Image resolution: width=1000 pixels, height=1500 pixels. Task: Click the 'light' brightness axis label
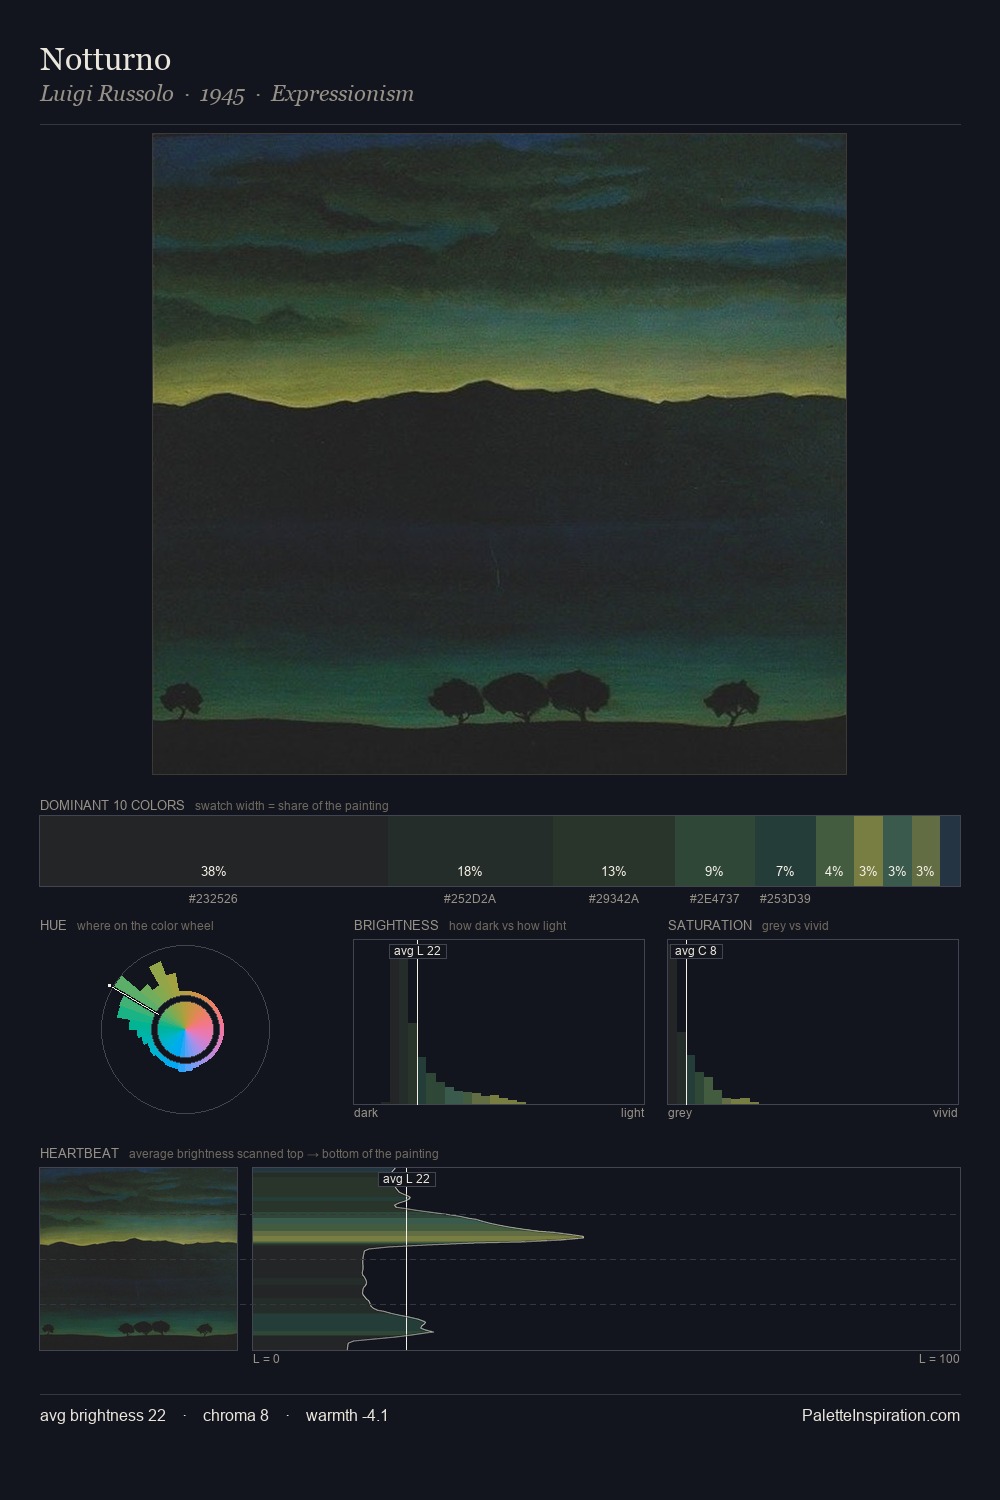click(x=632, y=1113)
